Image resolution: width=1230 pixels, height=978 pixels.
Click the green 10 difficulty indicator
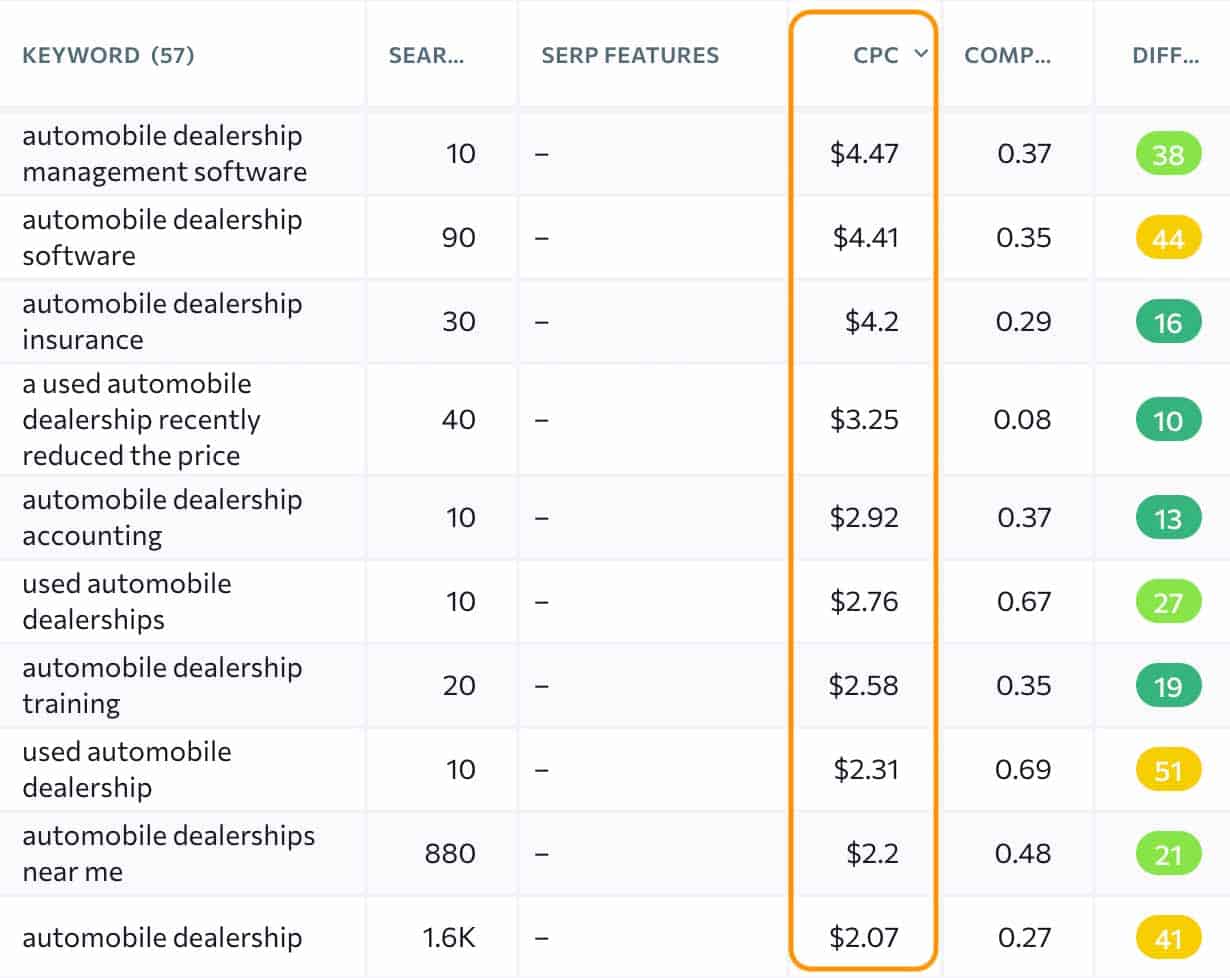coord(1166,421)
